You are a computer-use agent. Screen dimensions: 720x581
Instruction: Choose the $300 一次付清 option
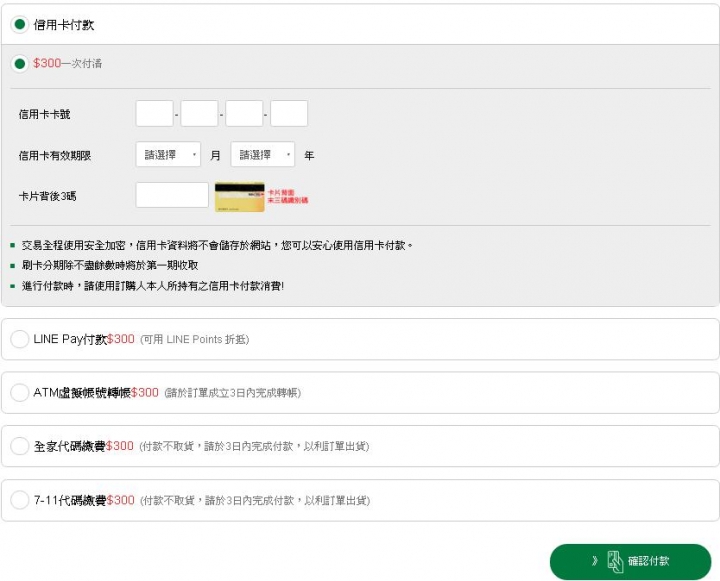tap(20, 63)
